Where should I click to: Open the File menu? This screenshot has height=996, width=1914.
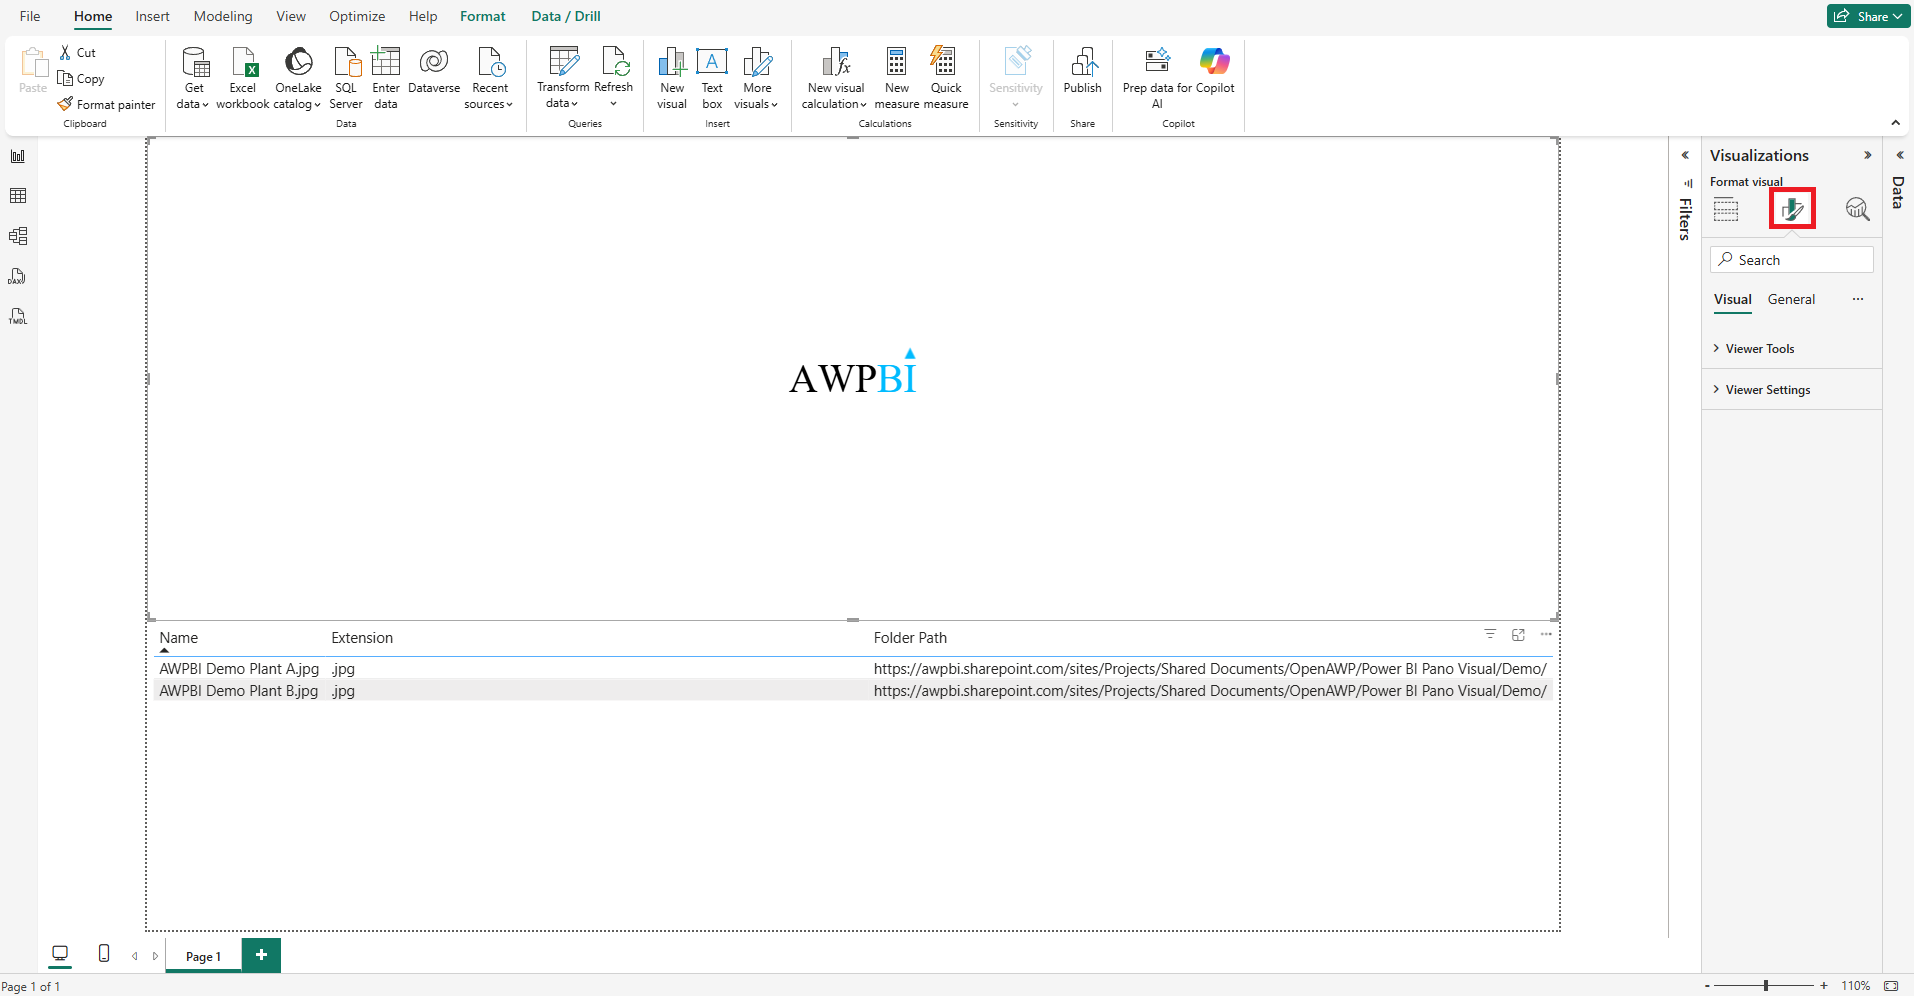tap(30, 16)
